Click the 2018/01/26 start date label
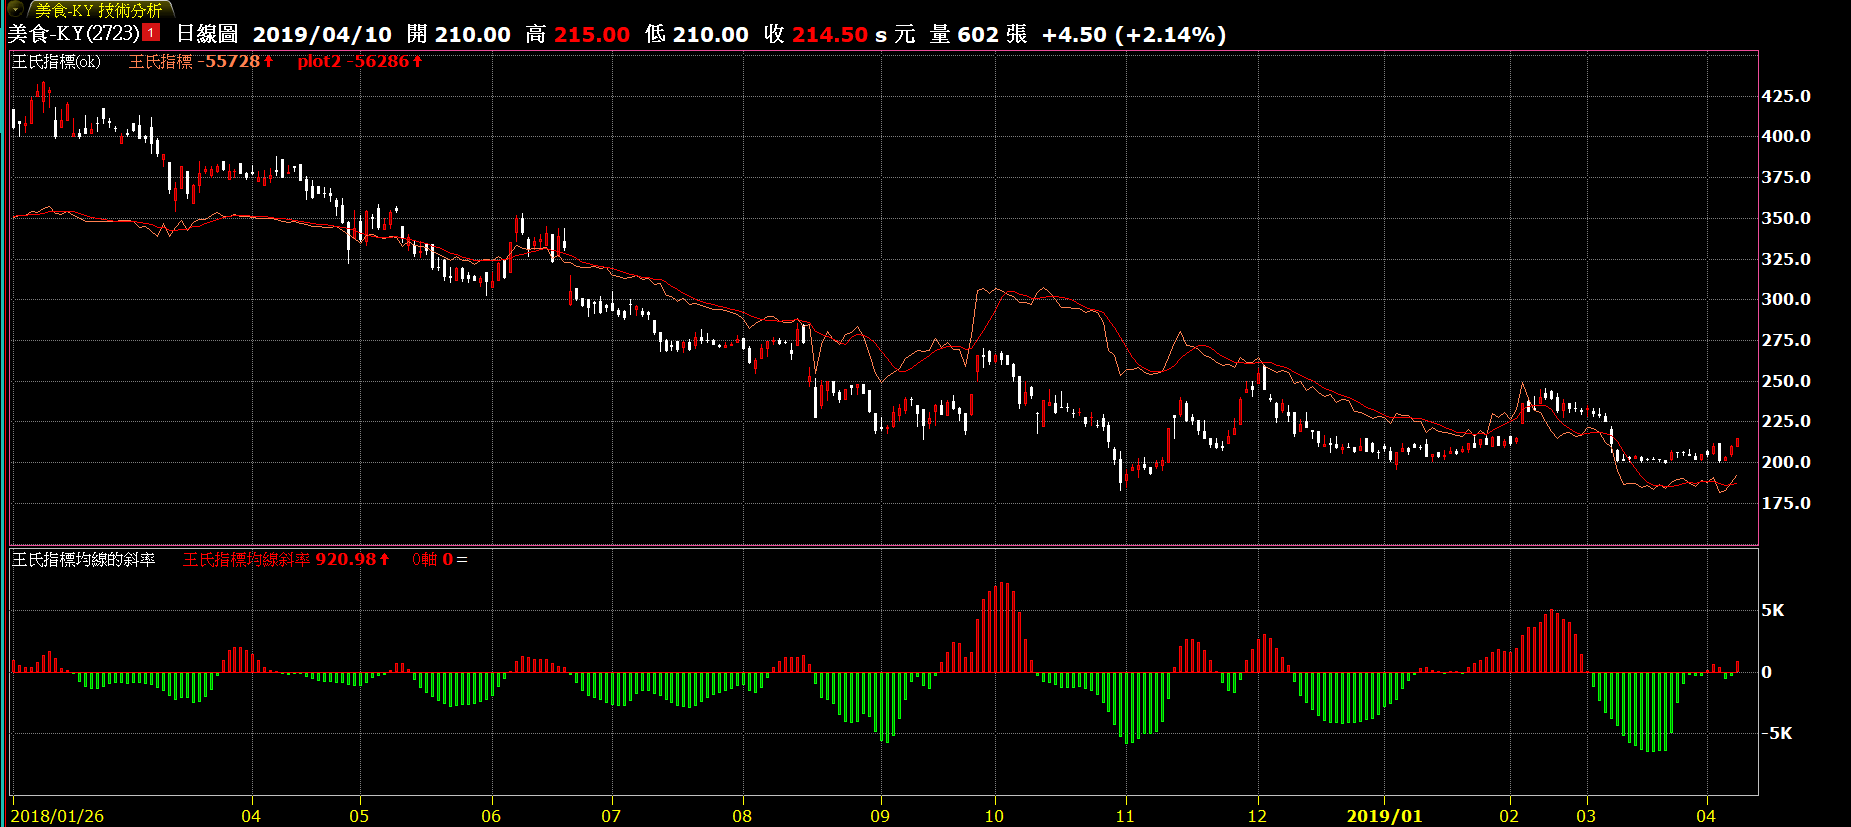1851x827 pixels. point(57,816)
